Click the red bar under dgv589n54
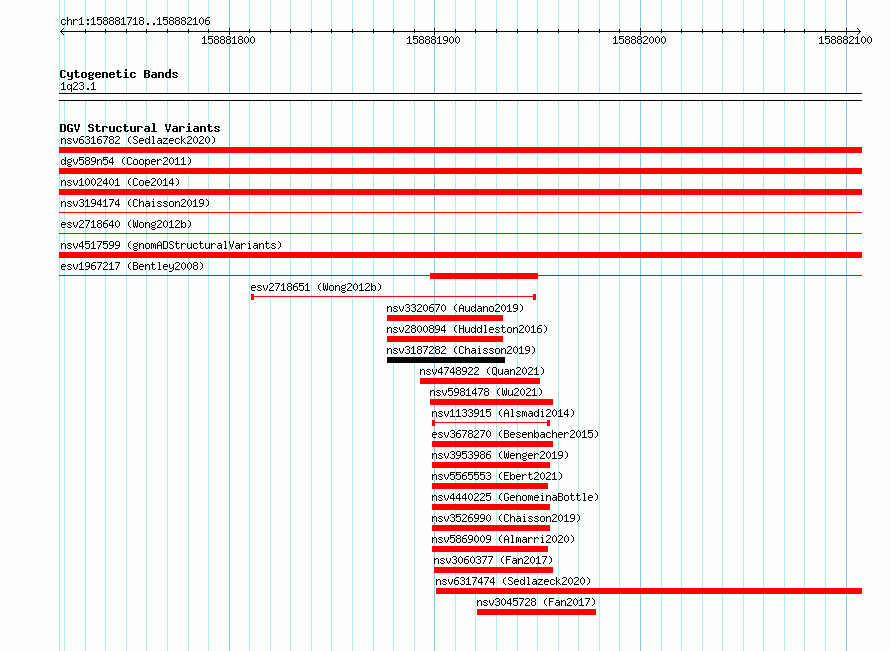The height and width of the screenshot is (651, 890). (x=460, y=171)
